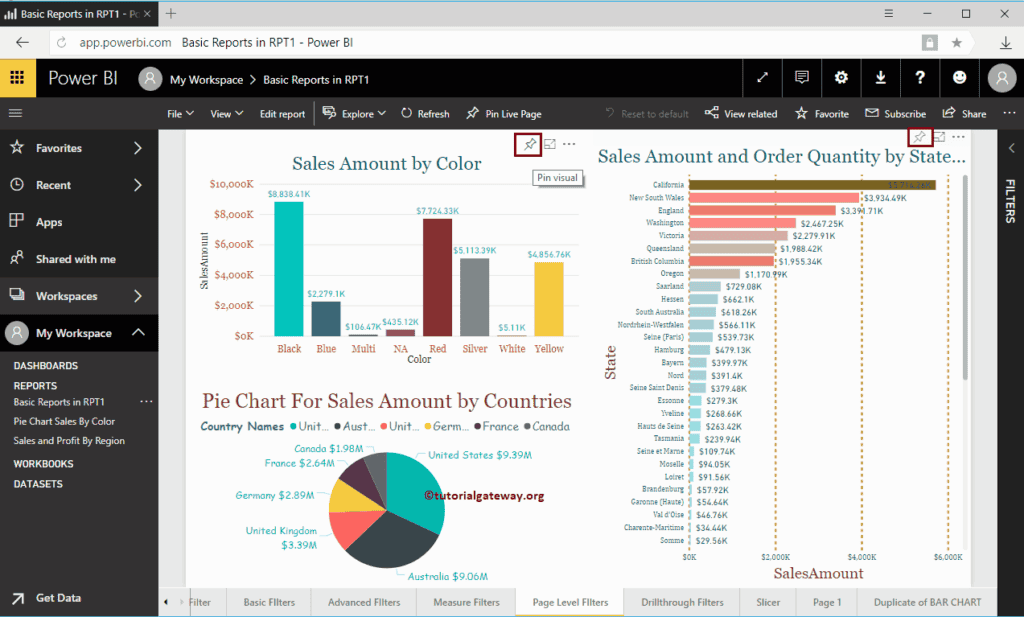This screenshot has width=1024, height=617.
Task: Open the File menu
Action: (x=178, y=113)
